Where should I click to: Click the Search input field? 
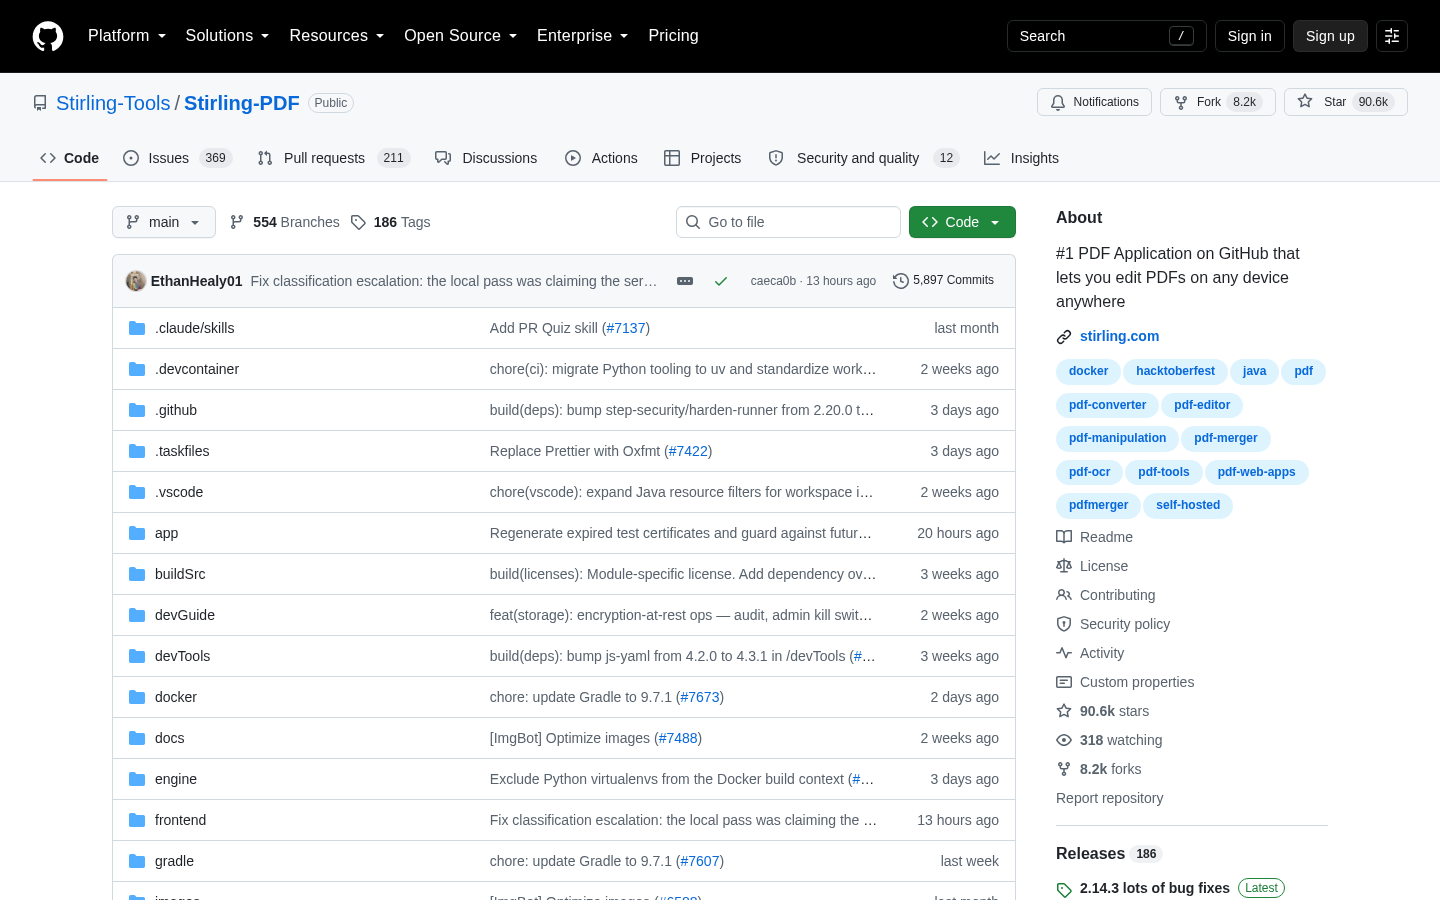(1107, 36)
